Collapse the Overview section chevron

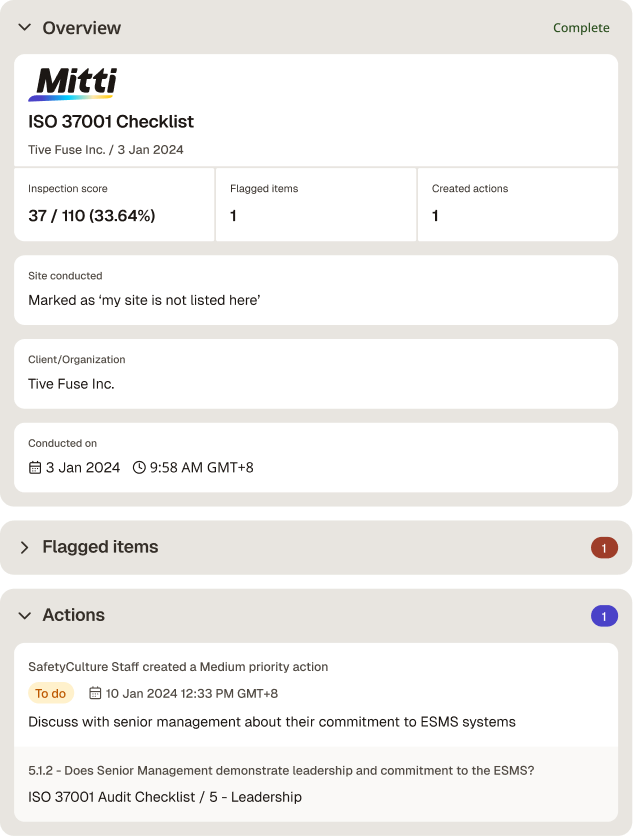point(25,27)
